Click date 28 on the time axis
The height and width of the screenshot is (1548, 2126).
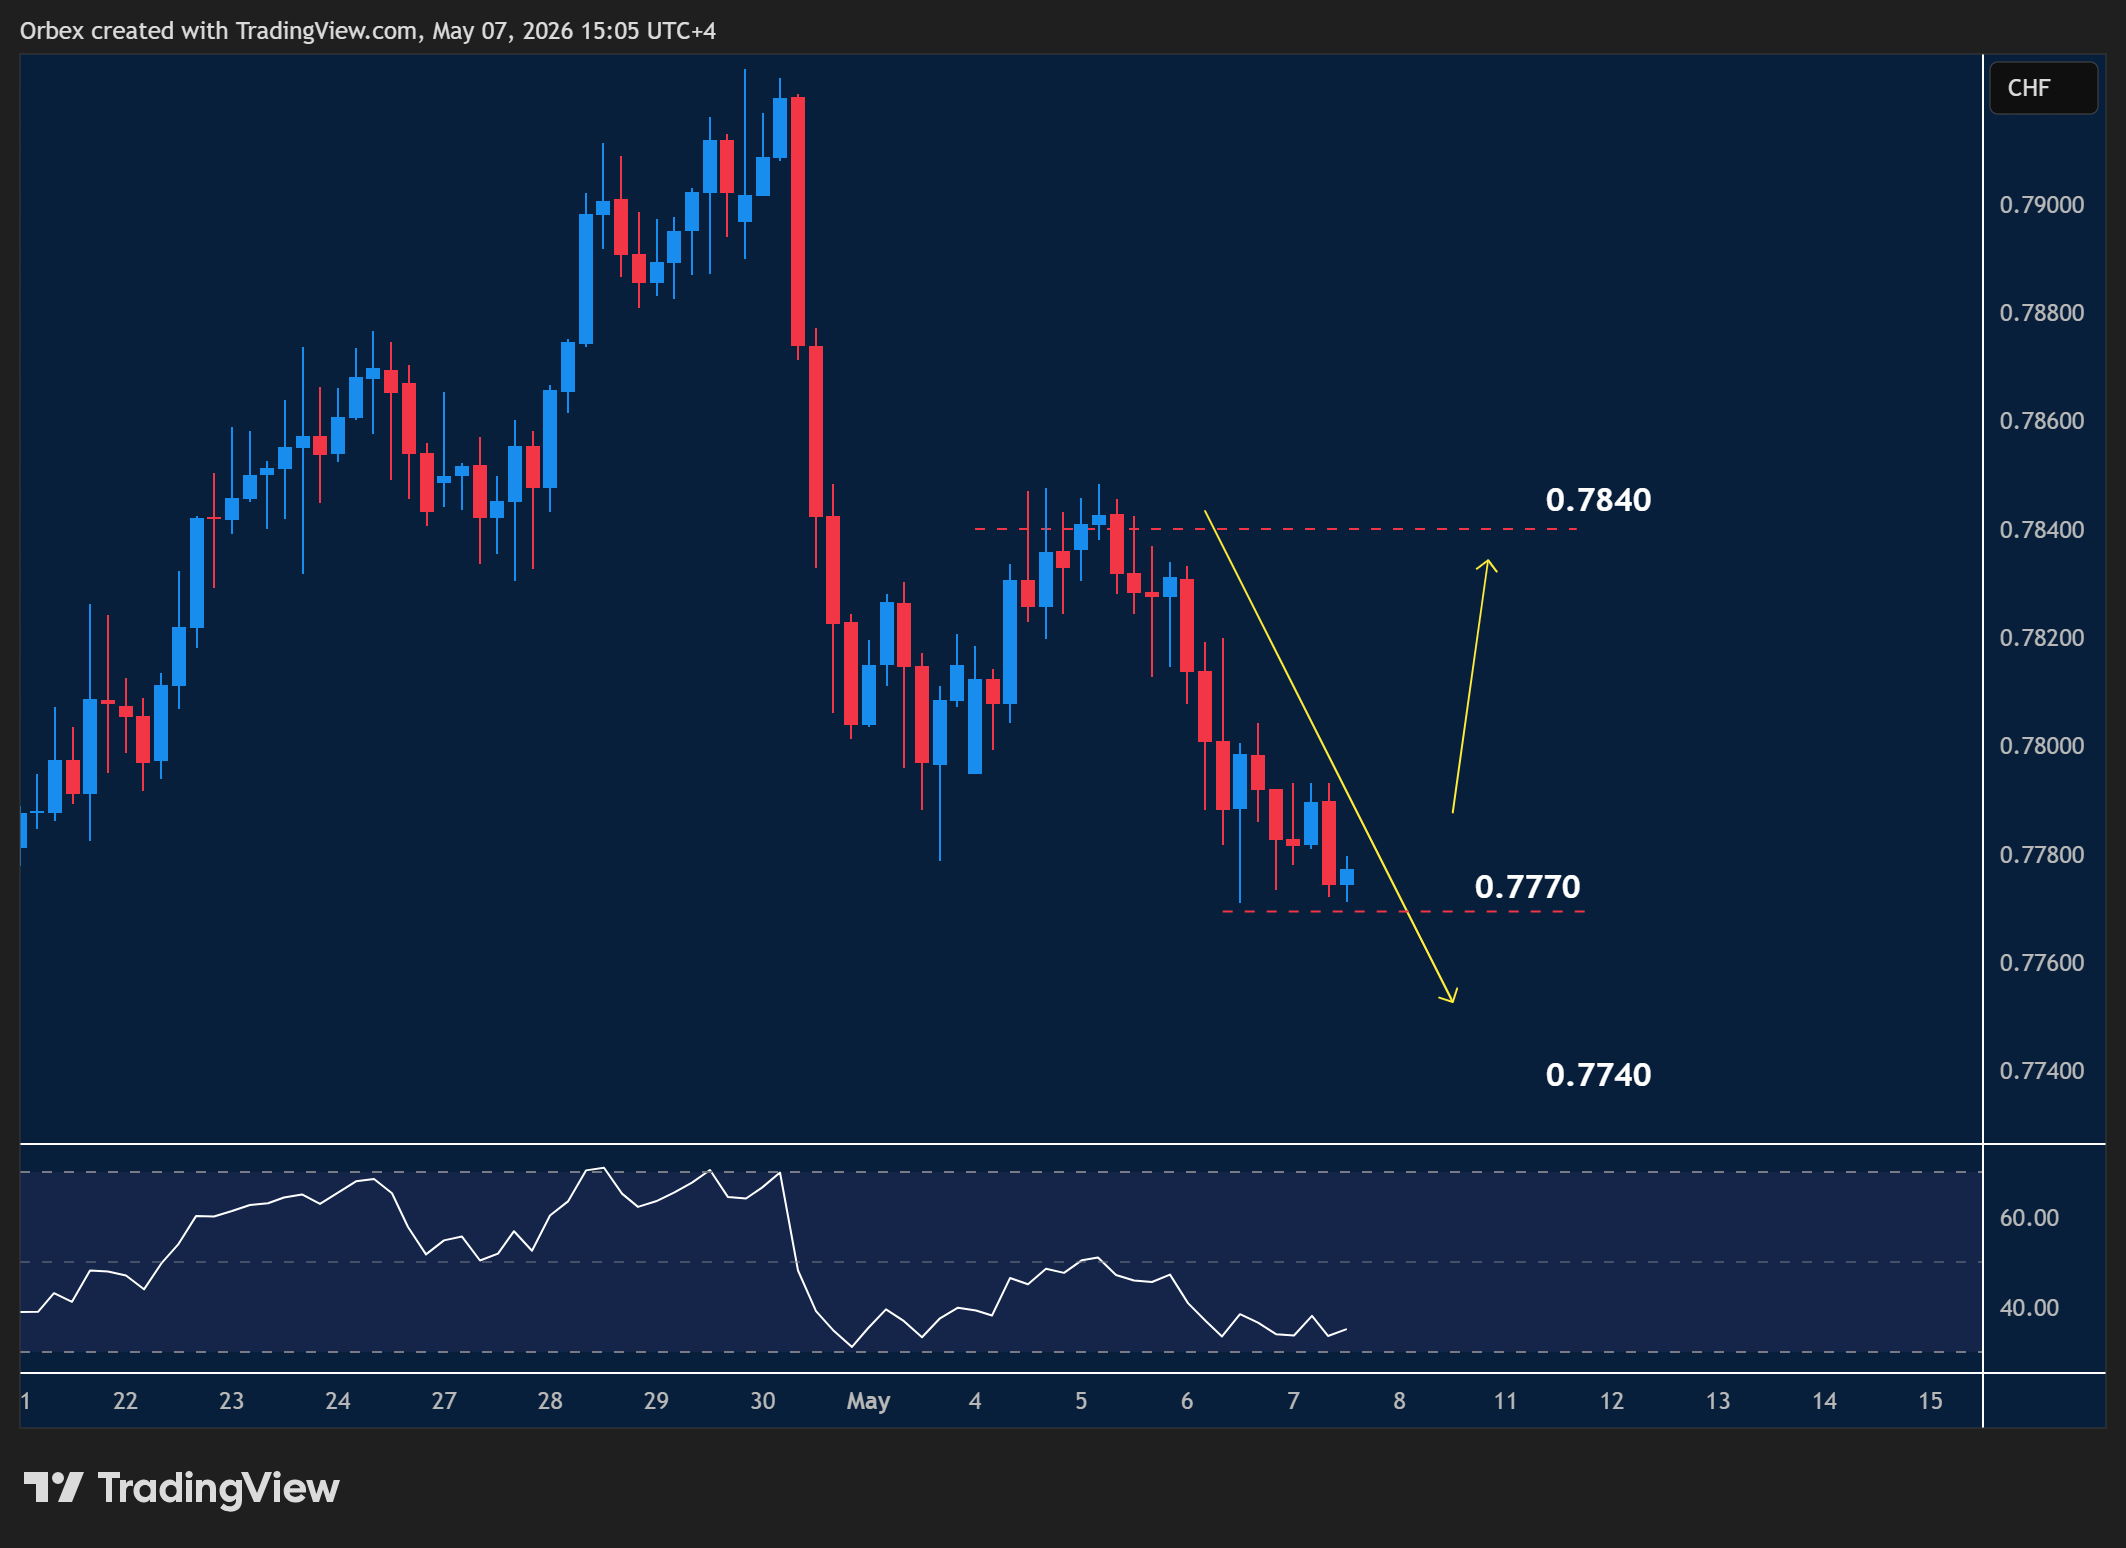click(550, 1401)
